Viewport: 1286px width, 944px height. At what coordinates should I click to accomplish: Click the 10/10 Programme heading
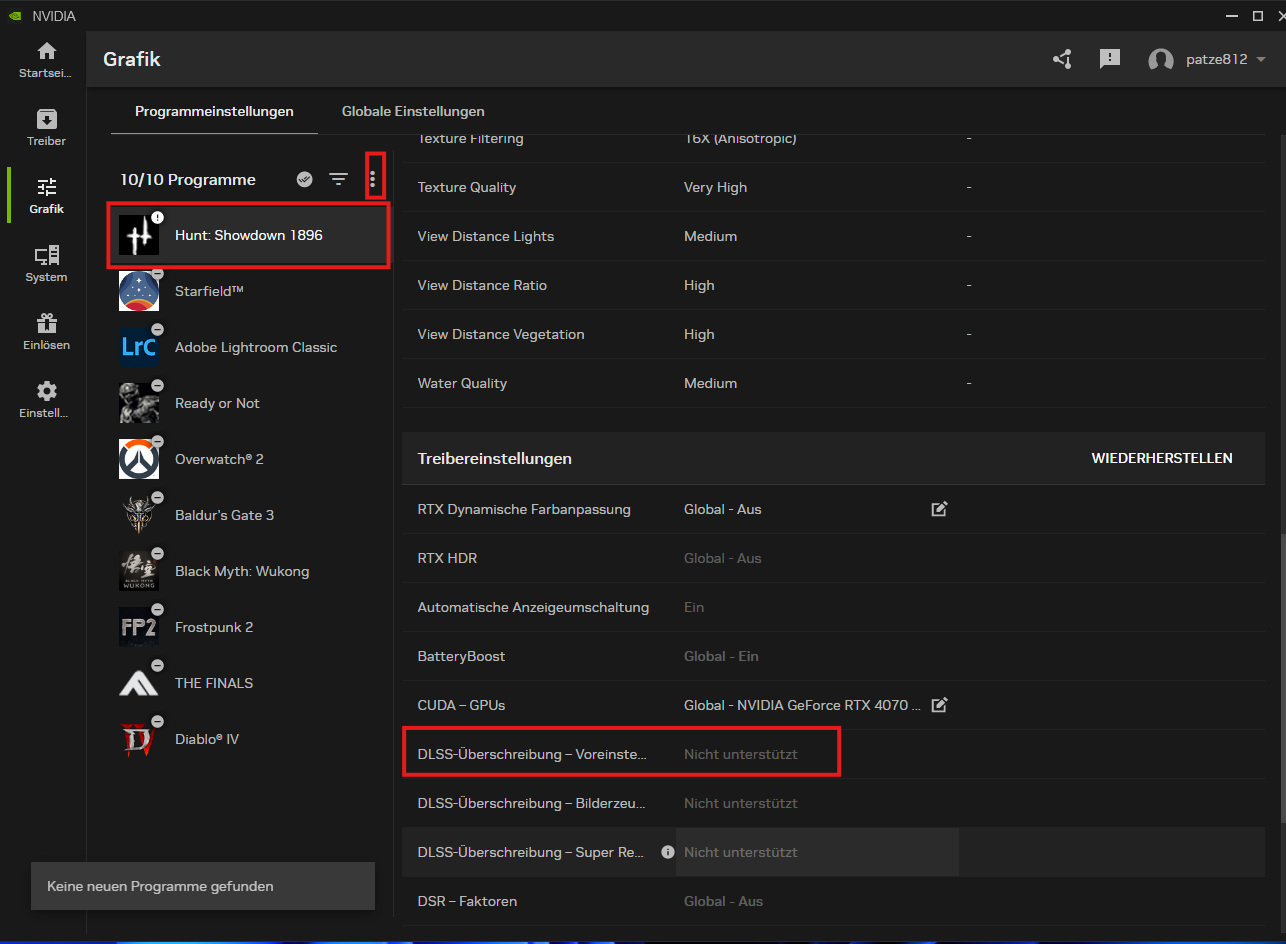[188, 180]
